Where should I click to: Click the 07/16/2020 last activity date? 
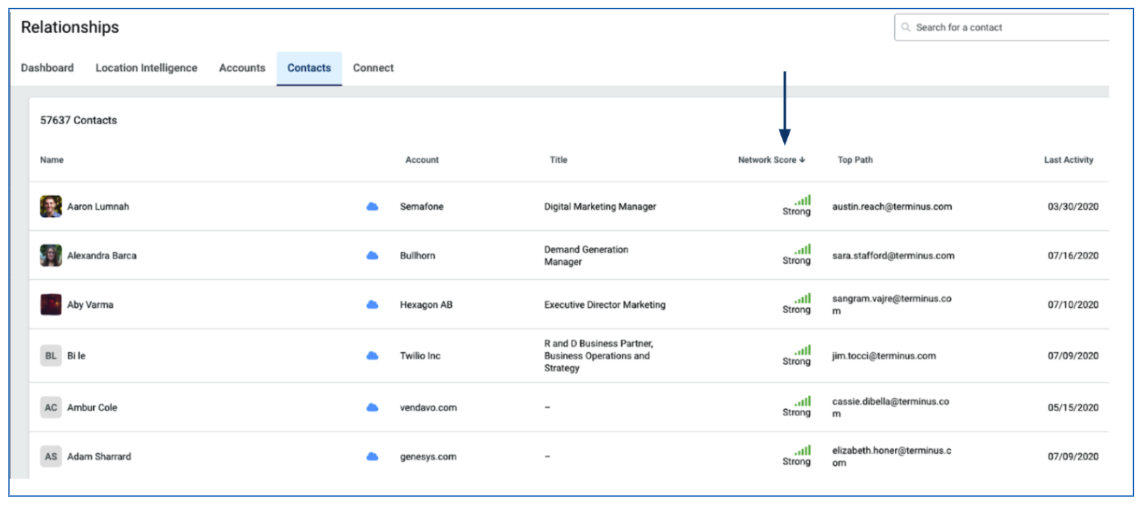point(1073,256)
